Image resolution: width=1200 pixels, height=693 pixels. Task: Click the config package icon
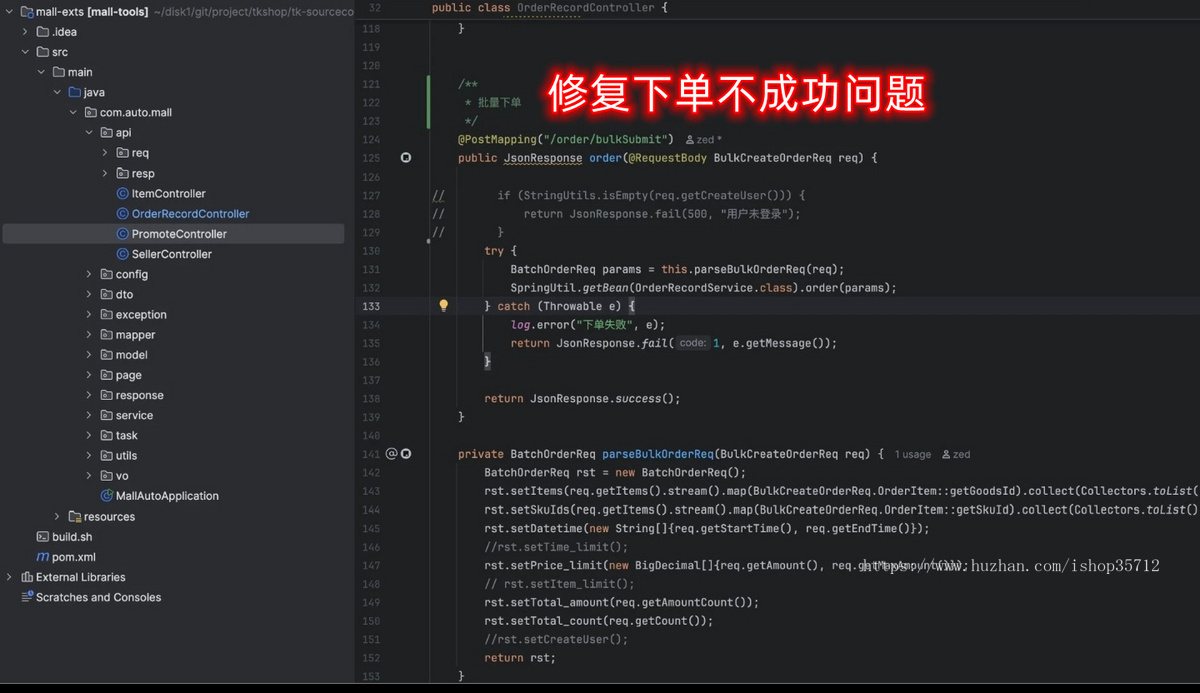coord(107,274)
